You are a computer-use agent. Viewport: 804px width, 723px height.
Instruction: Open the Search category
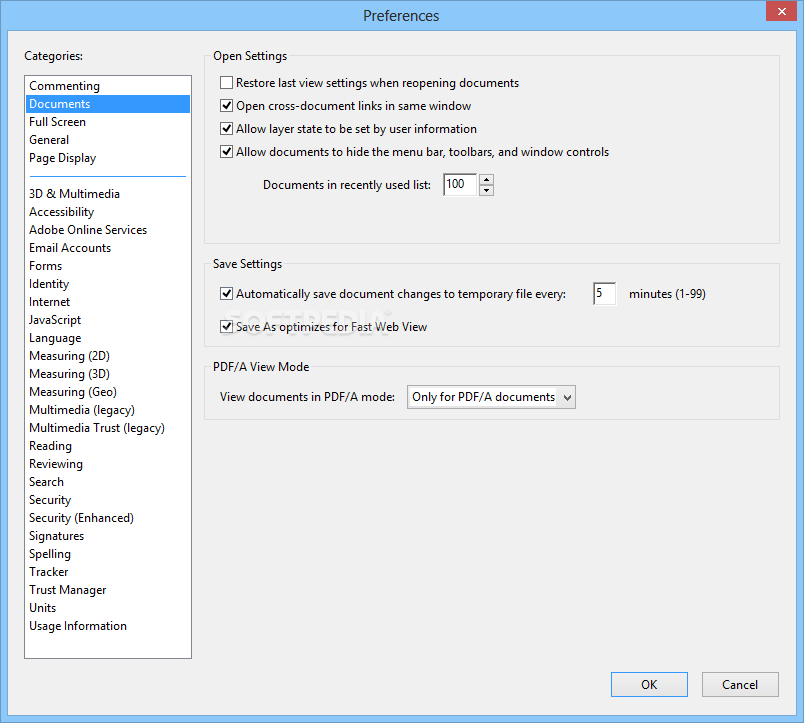[108, 481]
